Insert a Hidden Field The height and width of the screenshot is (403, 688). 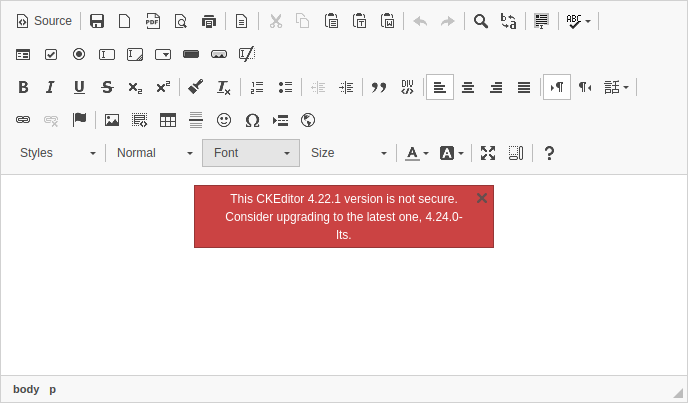[247, 54]
